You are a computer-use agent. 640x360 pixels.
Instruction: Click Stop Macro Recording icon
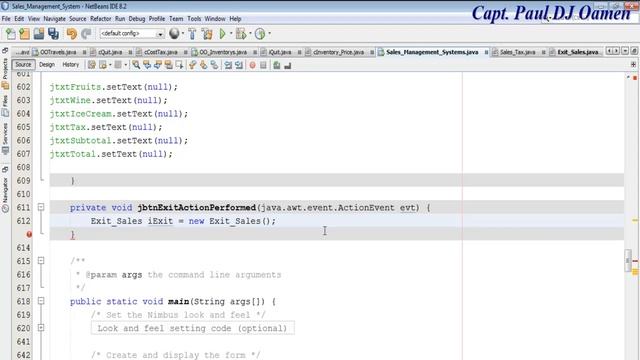pos(263,65)
